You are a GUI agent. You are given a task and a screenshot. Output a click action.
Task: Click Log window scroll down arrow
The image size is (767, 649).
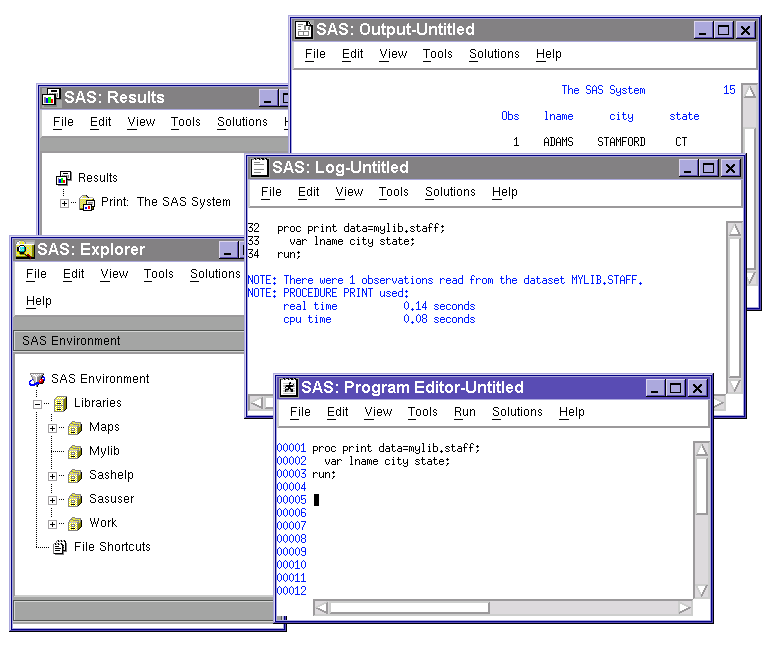734,386
